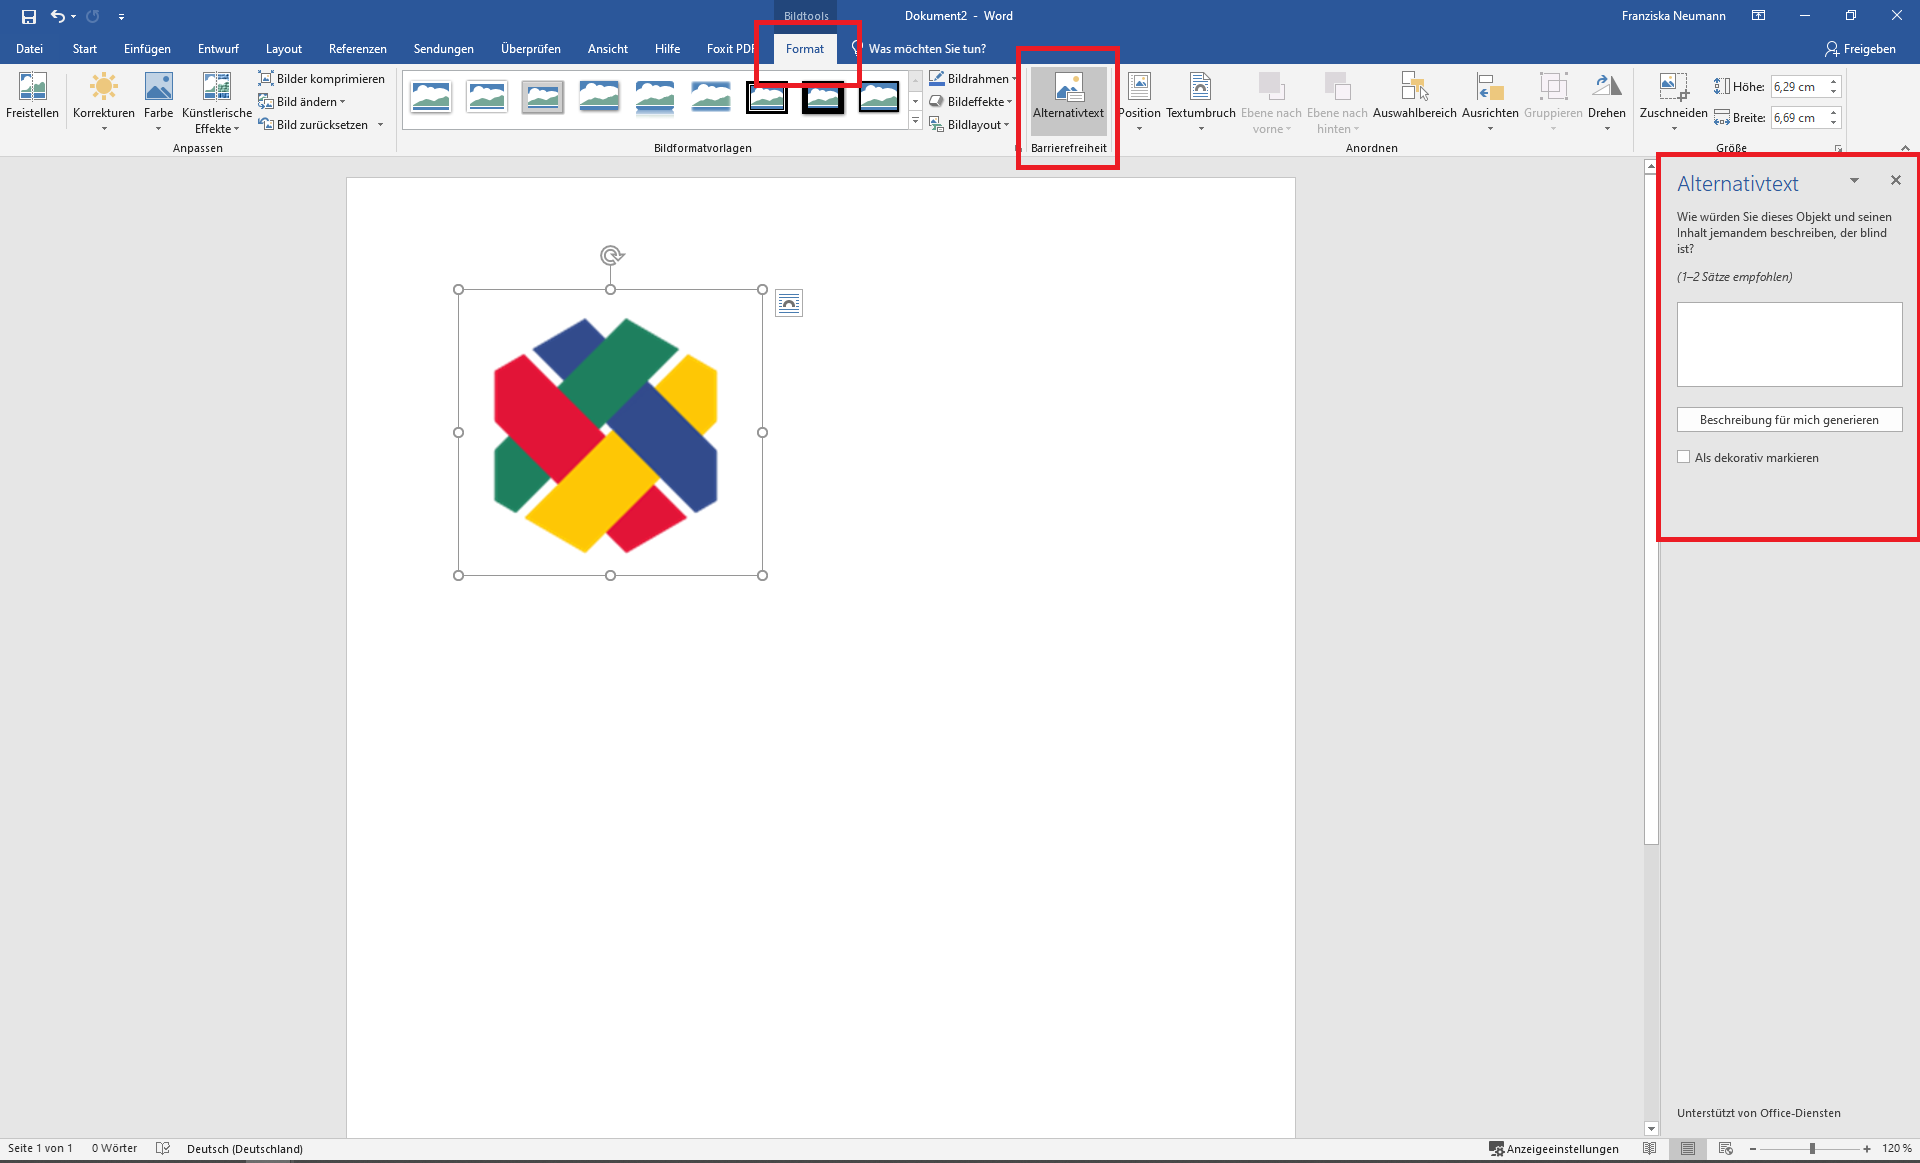
Task: Check Als dekorativ markieren checkbox
Action: coord(1684,457)
